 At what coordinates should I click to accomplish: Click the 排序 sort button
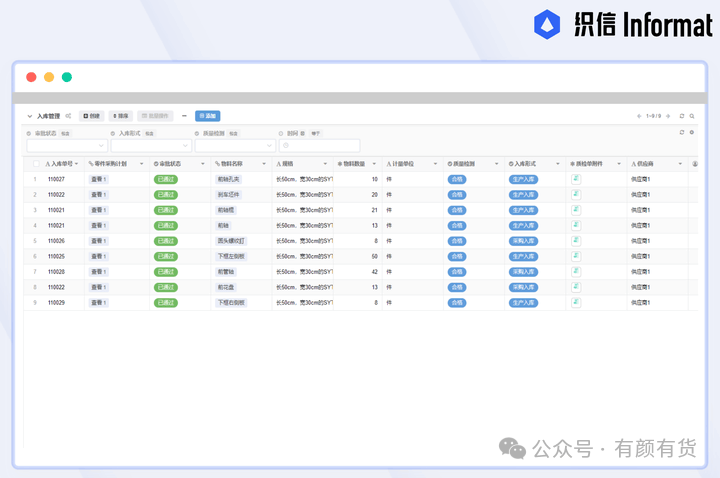[x=120, y=116]
